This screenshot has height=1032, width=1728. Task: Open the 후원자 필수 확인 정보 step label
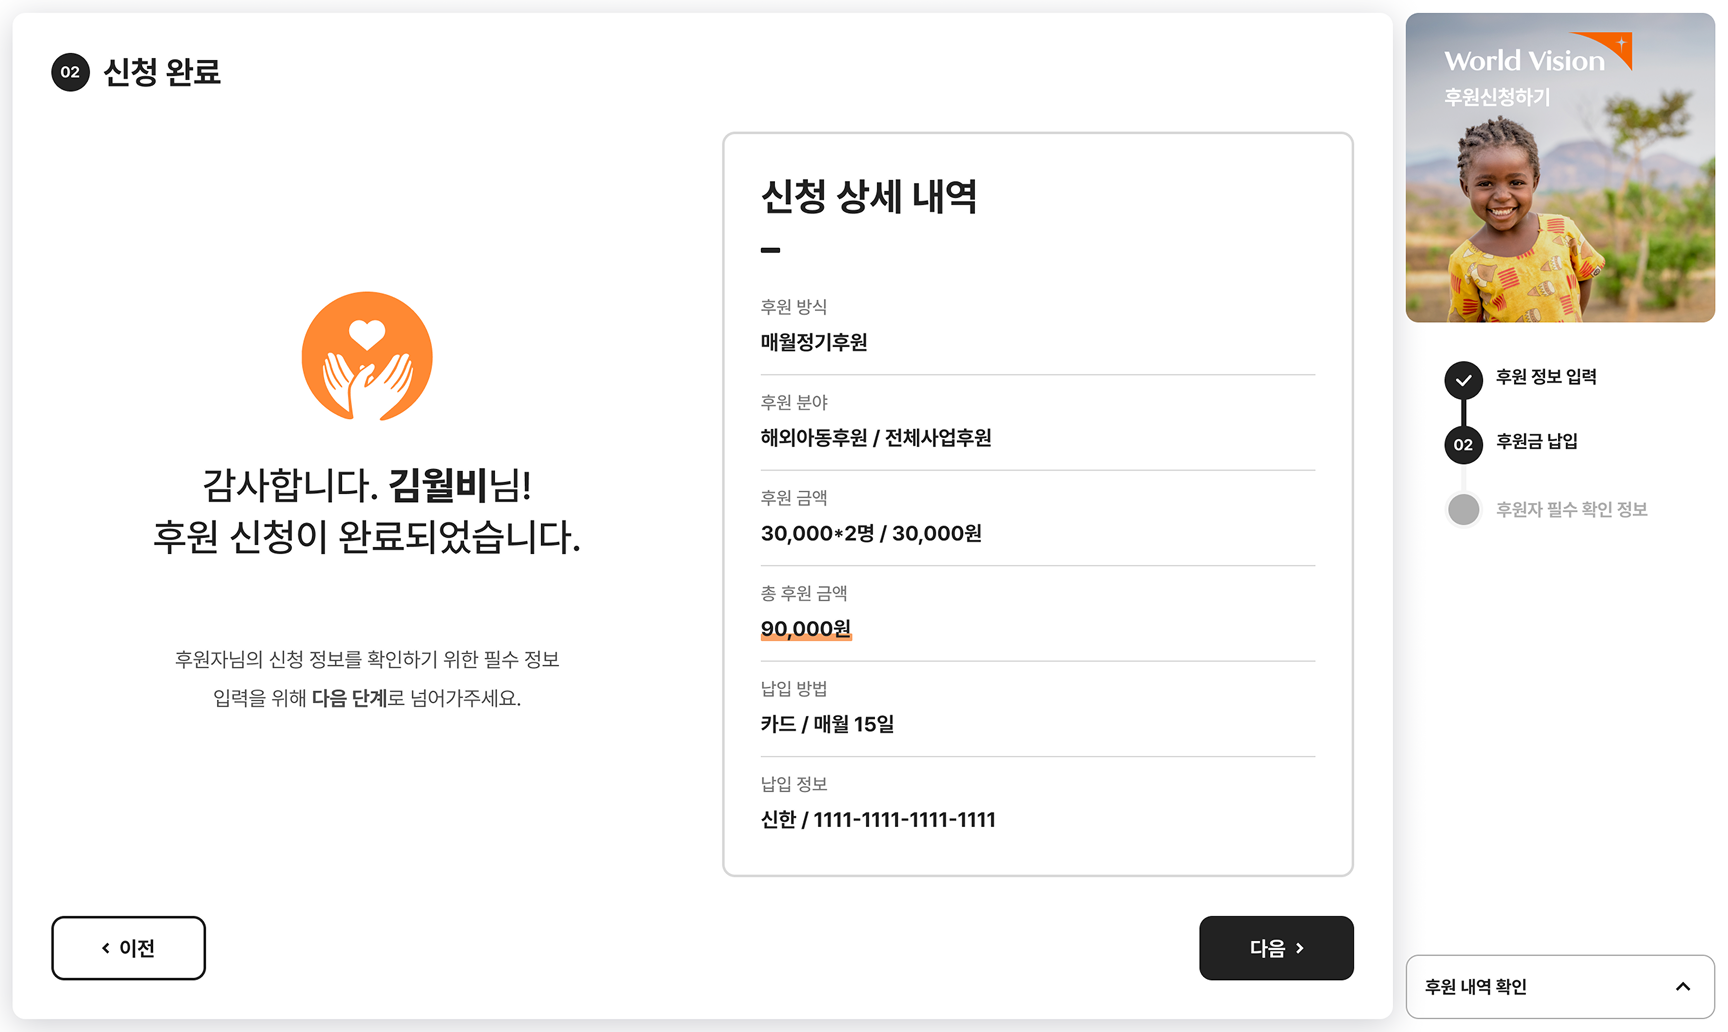pyautogui.click(x=1571, y=509)
